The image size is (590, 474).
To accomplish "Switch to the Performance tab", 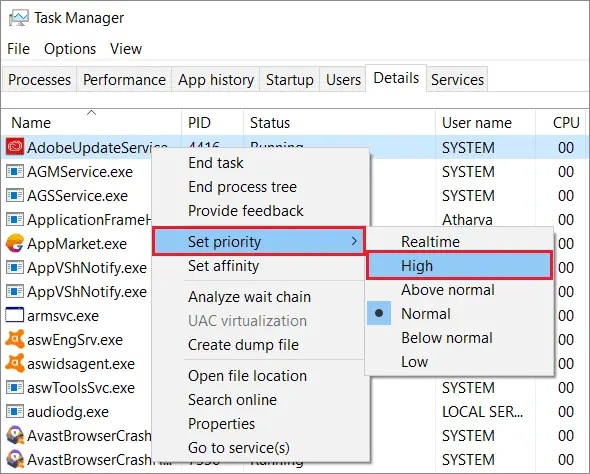I will pos(124,80).
